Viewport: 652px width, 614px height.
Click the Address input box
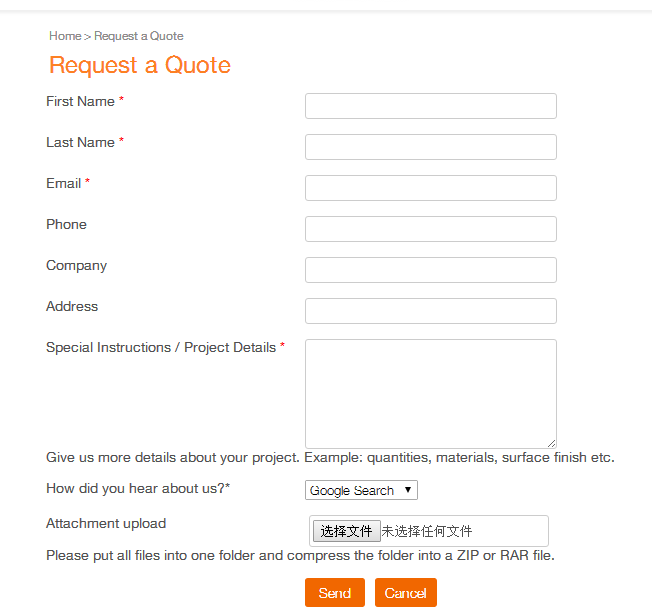(431, 311)
